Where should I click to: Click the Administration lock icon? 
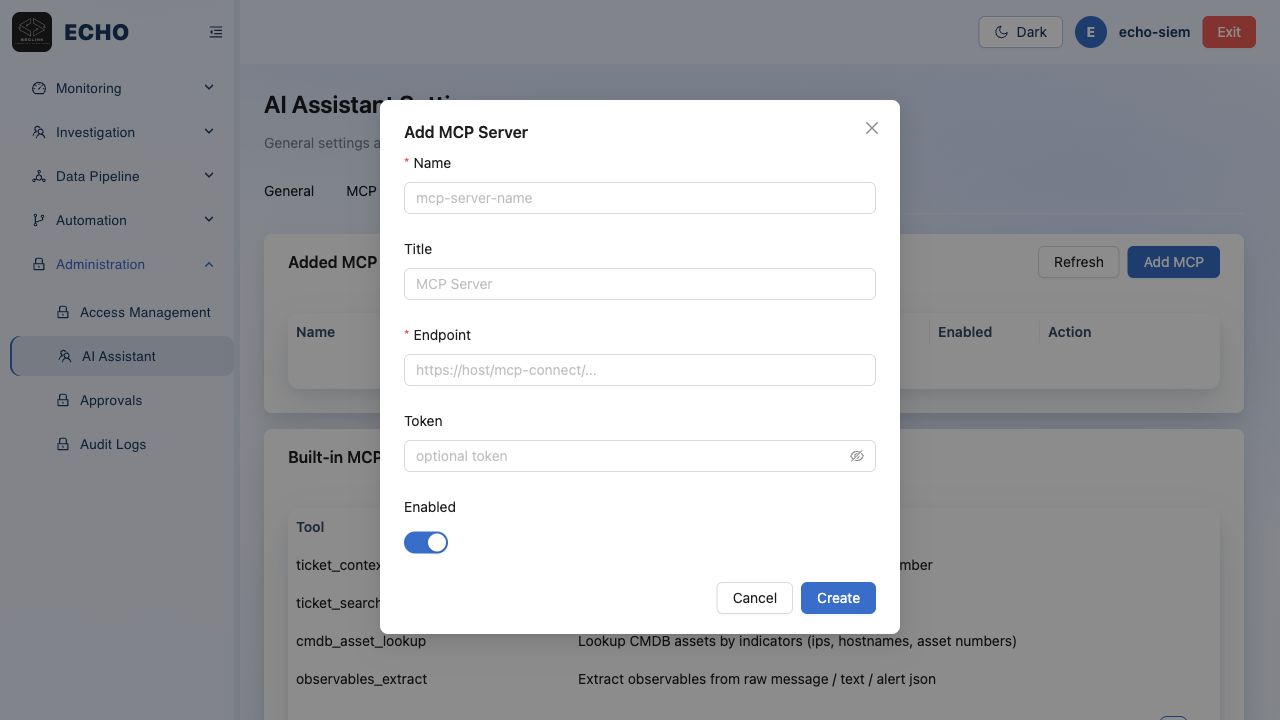[x=39, y=264]
